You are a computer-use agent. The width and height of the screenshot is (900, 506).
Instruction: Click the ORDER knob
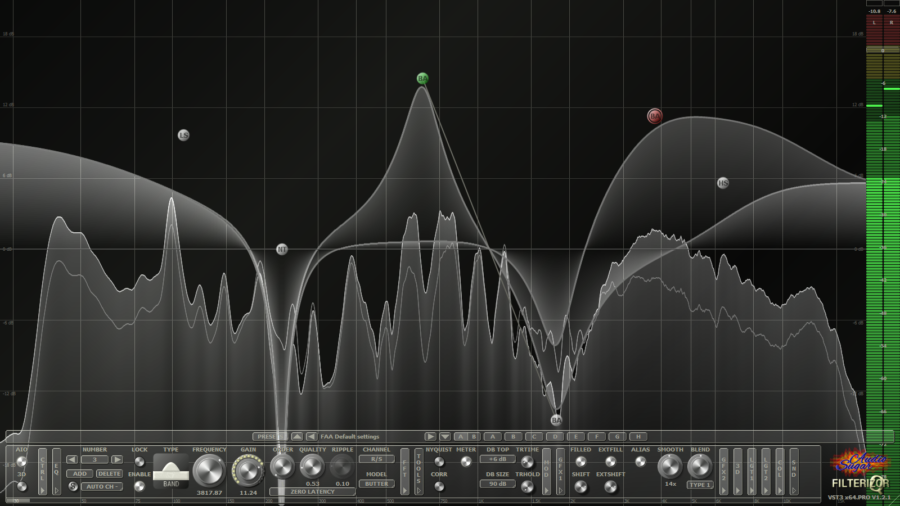[282, 466]
